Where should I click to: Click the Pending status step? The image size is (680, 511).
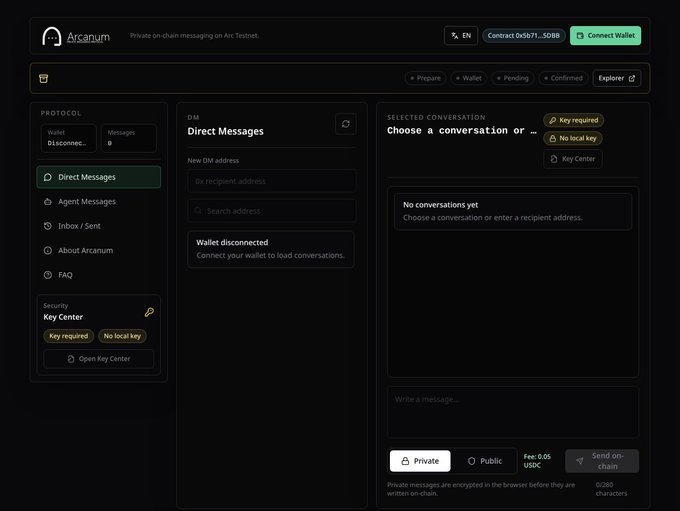point(513,78)
